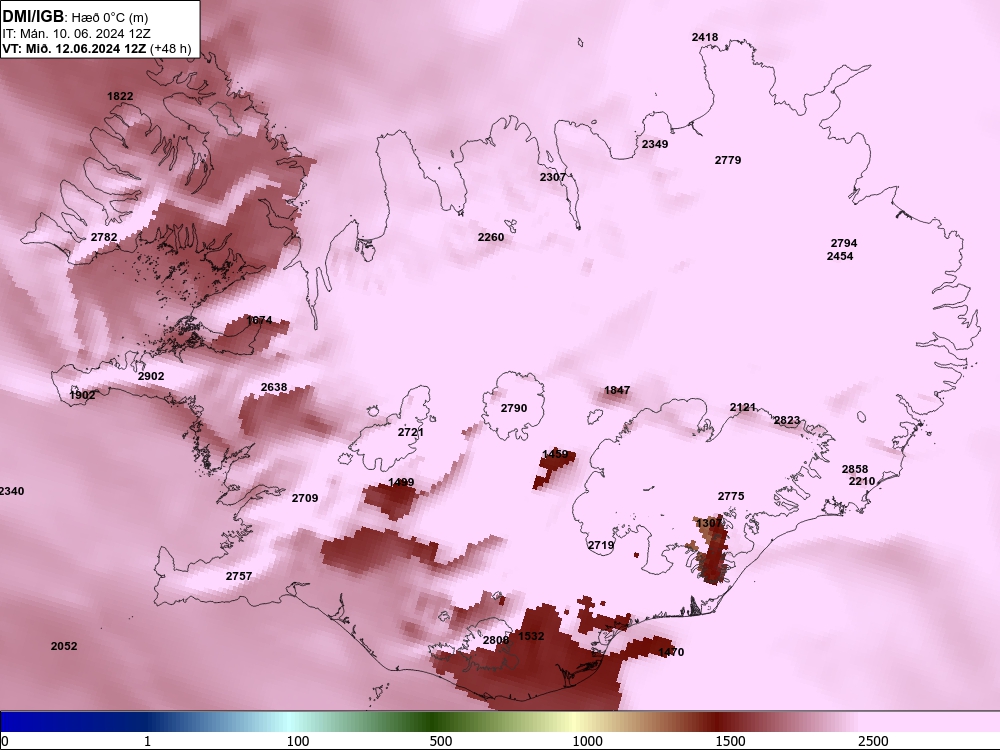Viewport: 1000px width, 750px height.
Task: Click the color scale label 100
Action: click(x=298, y=741)
